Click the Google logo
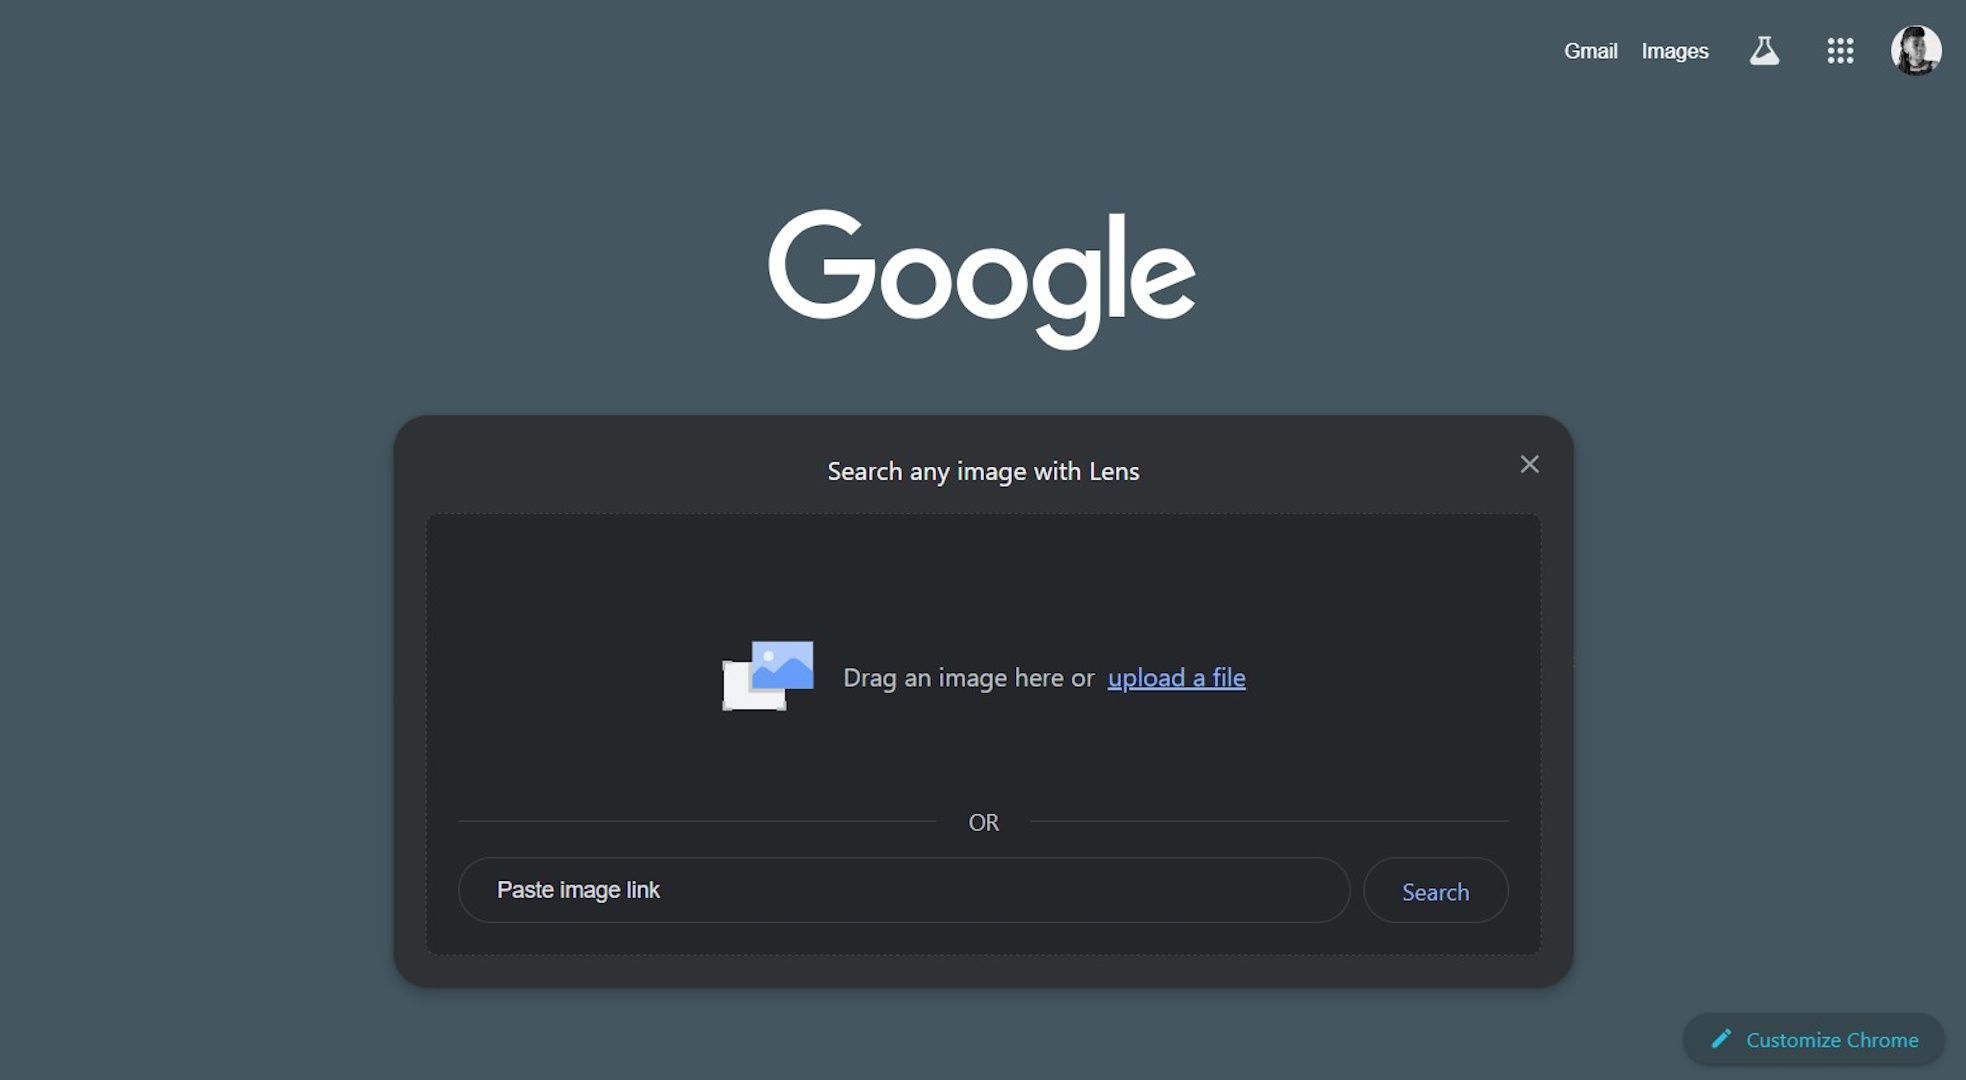Image resolution: width=1966 pixels, height=1080 pixels. coord(982,278)
